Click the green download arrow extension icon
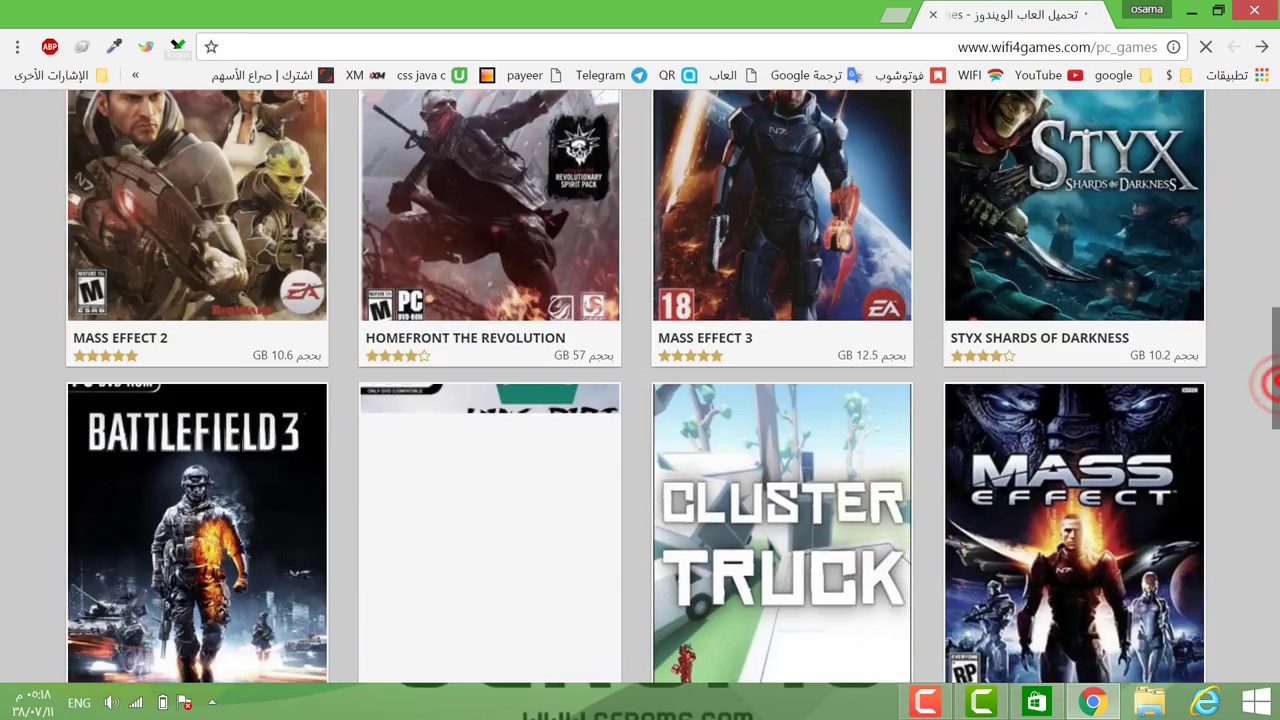Screen dimensions: 1280x720 (x=178, y=47)
